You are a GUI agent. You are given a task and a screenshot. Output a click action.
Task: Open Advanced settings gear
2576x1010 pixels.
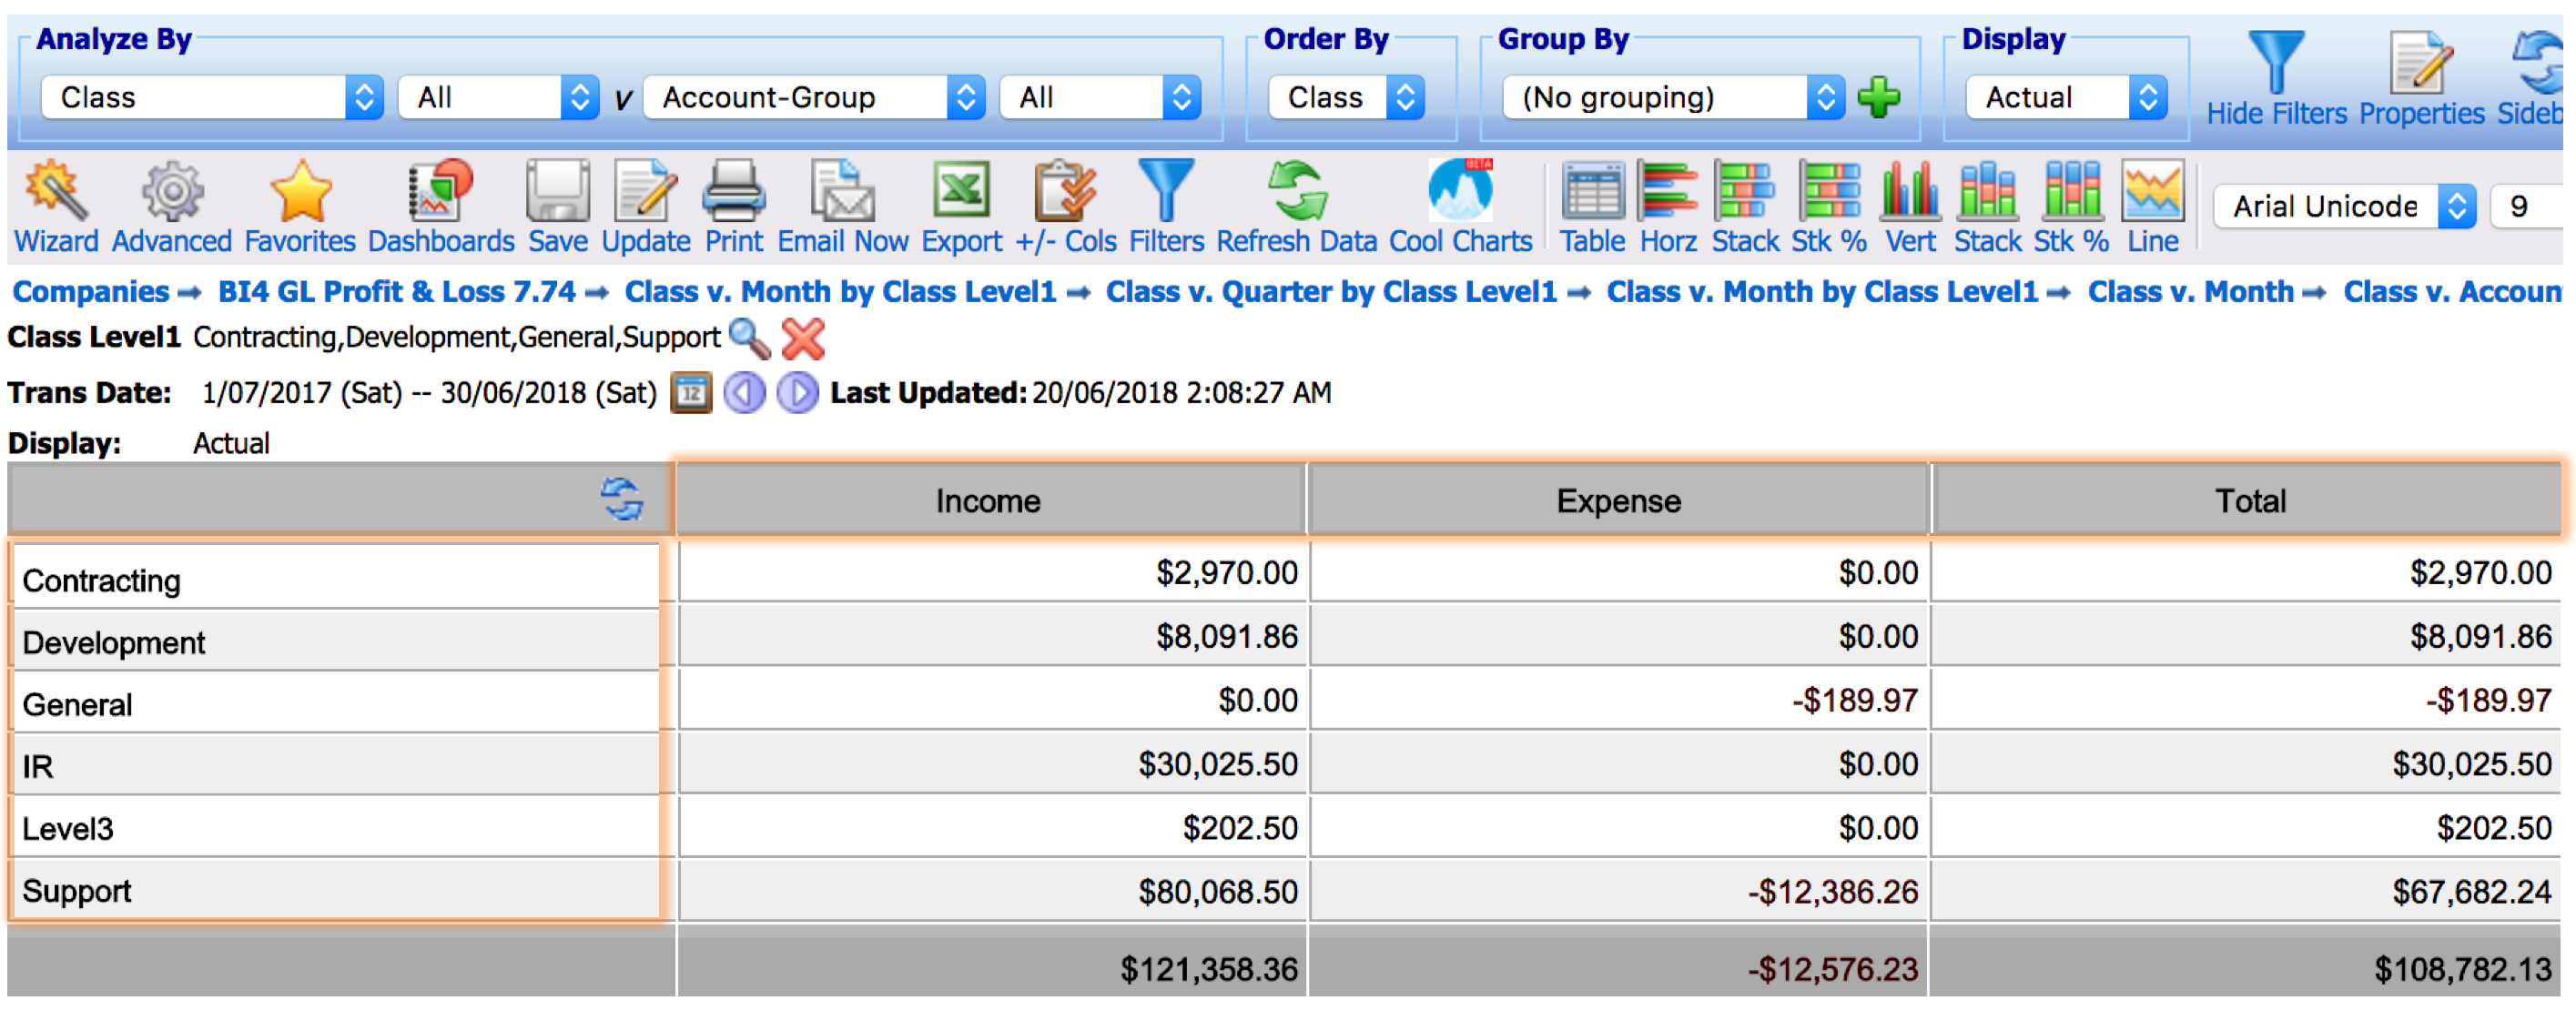[171, 207]
